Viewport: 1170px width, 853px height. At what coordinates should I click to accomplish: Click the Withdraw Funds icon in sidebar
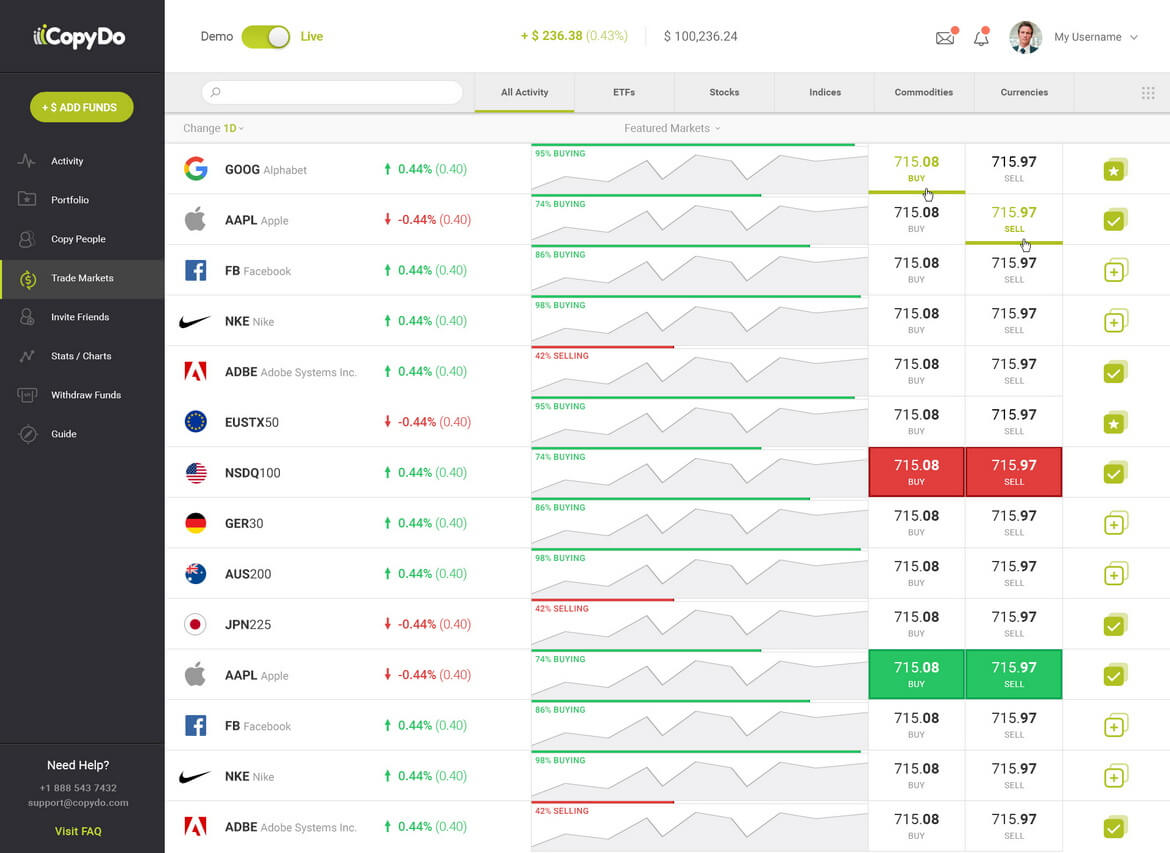(x=27, y=395)
